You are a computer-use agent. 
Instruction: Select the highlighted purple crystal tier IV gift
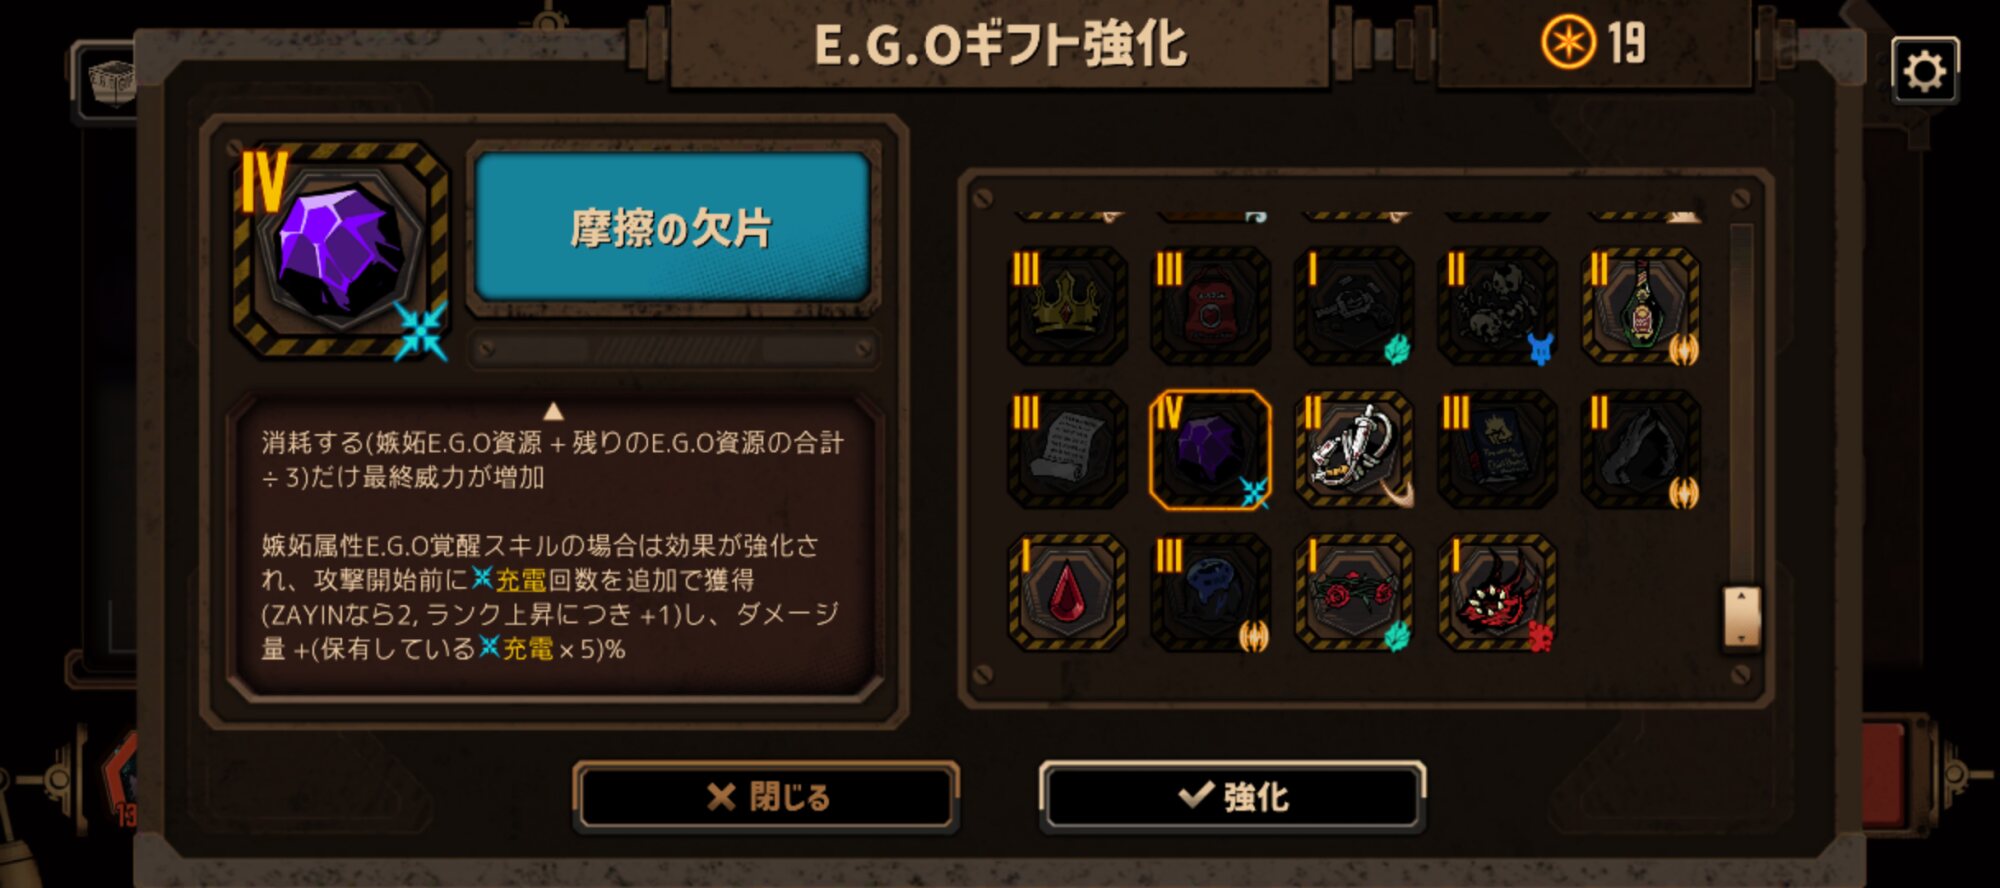1210,449
